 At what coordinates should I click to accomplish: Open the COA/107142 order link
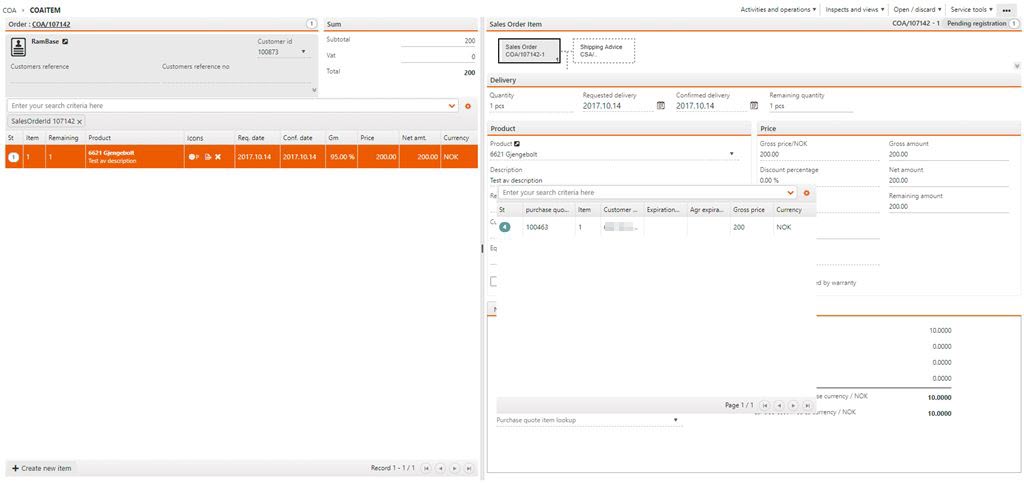click(x=51, y=23)
